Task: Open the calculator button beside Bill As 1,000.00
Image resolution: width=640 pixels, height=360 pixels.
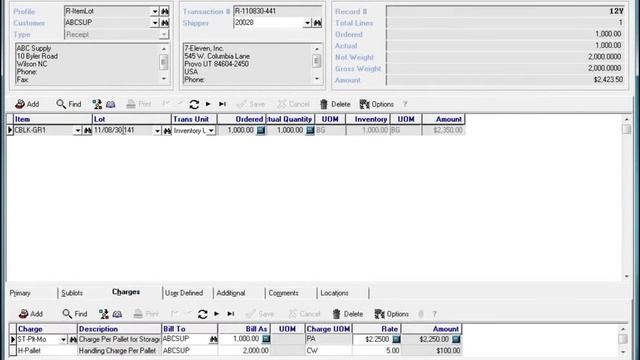Action: 266,339
